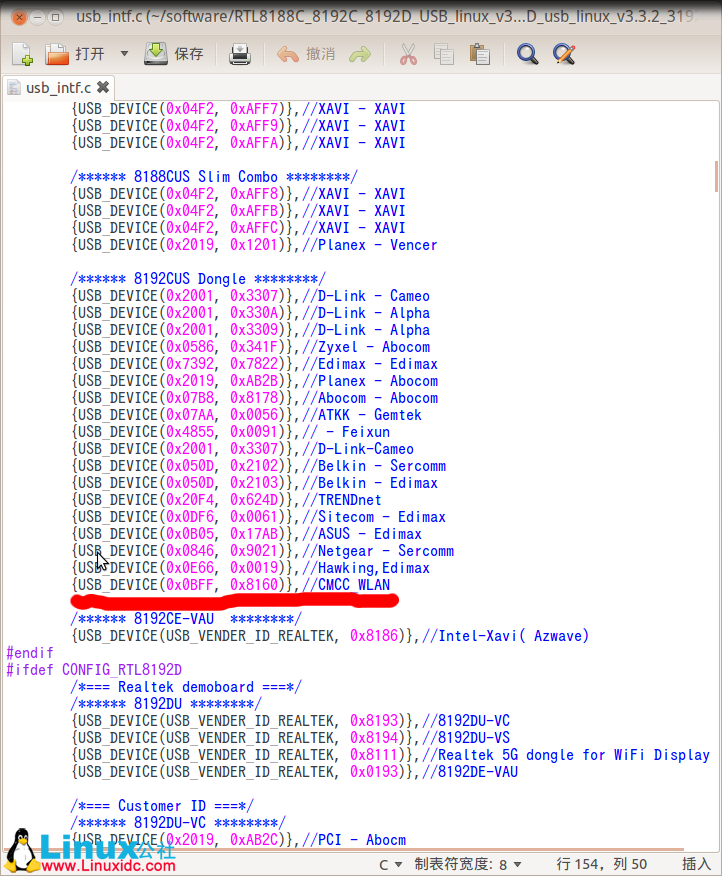Save the file with 保存 button

click(174, 54)
